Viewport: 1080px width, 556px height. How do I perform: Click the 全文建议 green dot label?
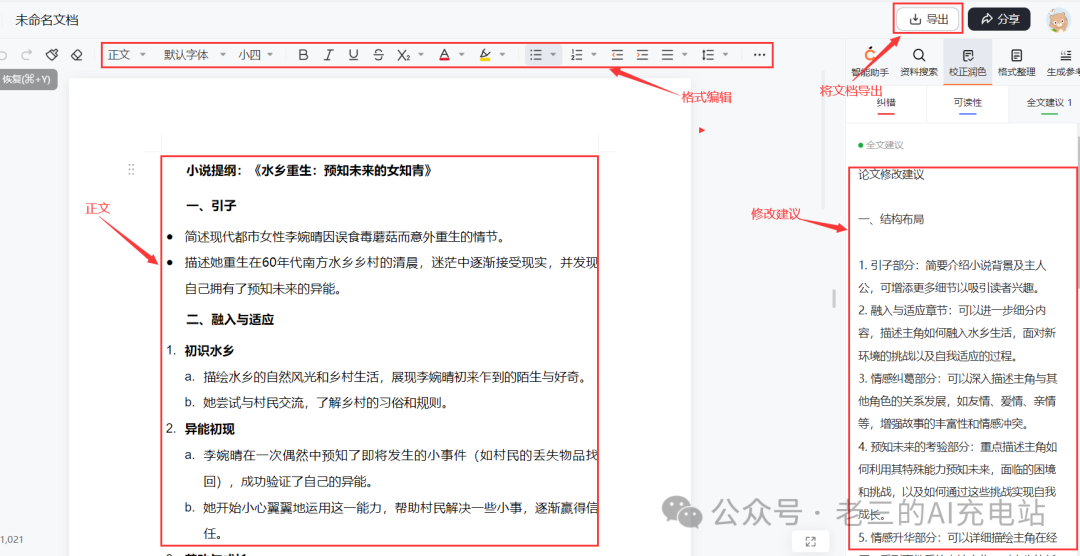point(880,145)
